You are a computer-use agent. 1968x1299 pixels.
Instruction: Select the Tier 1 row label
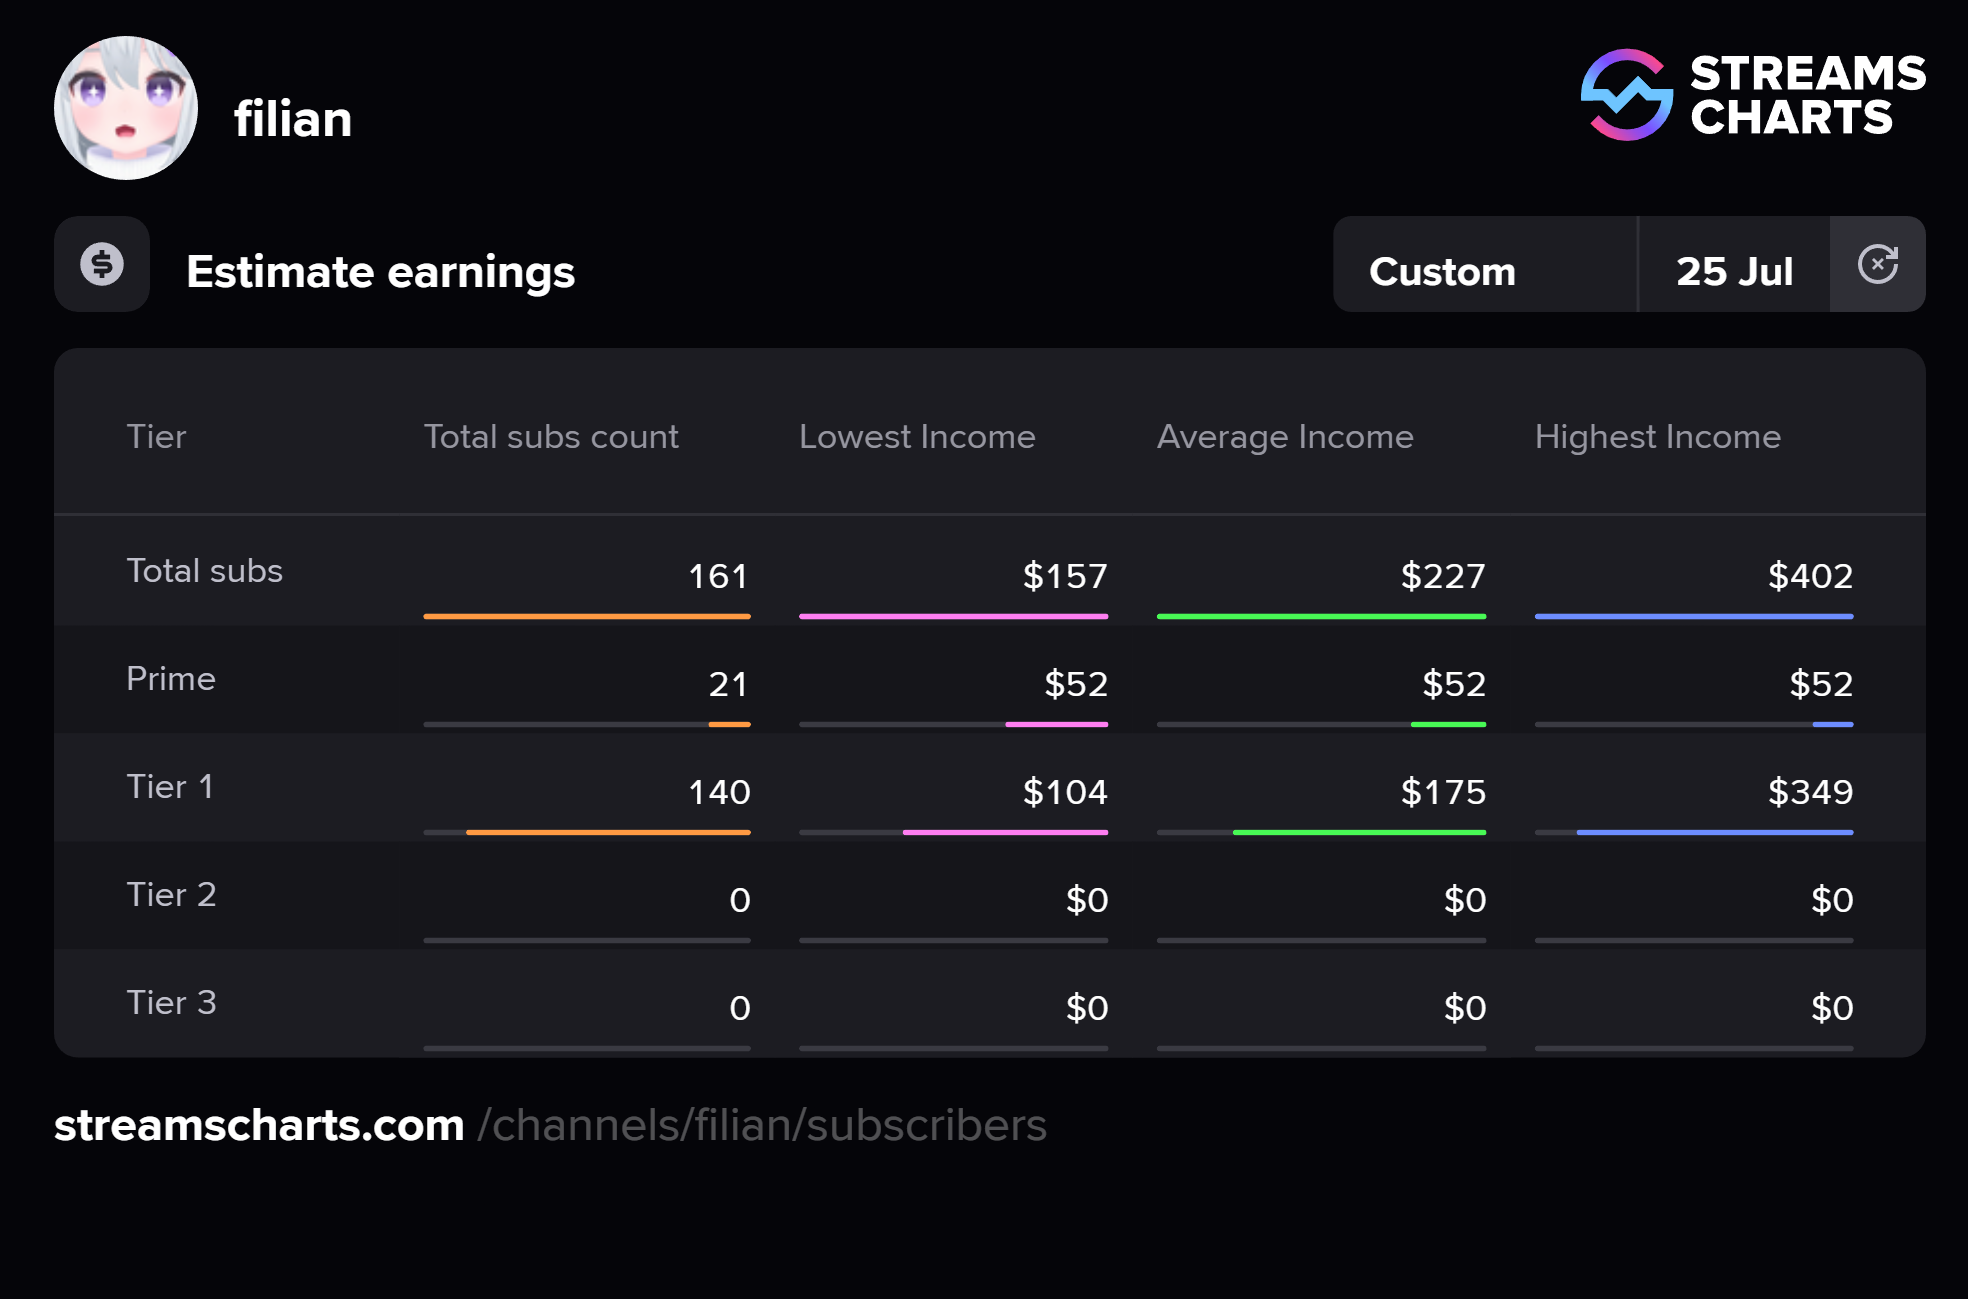click(170, 787)
